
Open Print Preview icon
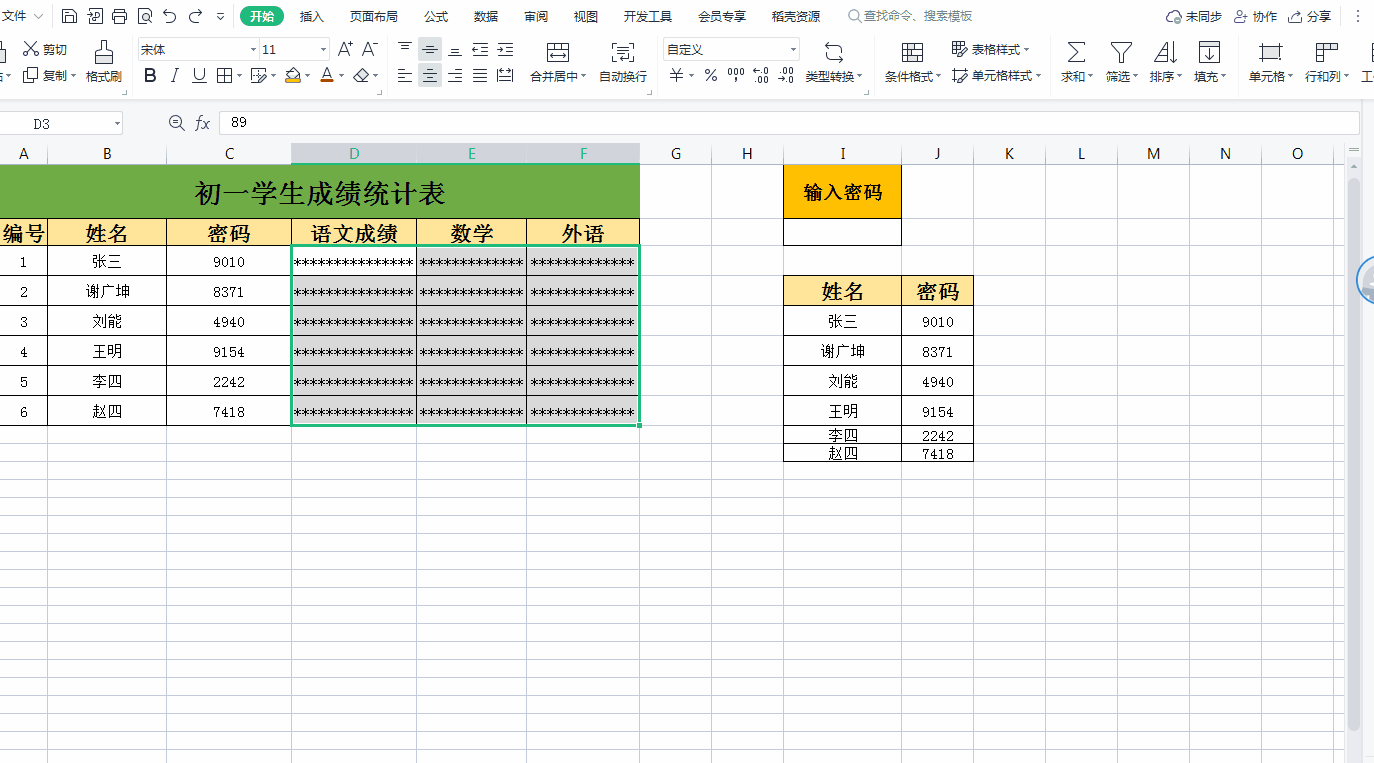click(145, 16)
